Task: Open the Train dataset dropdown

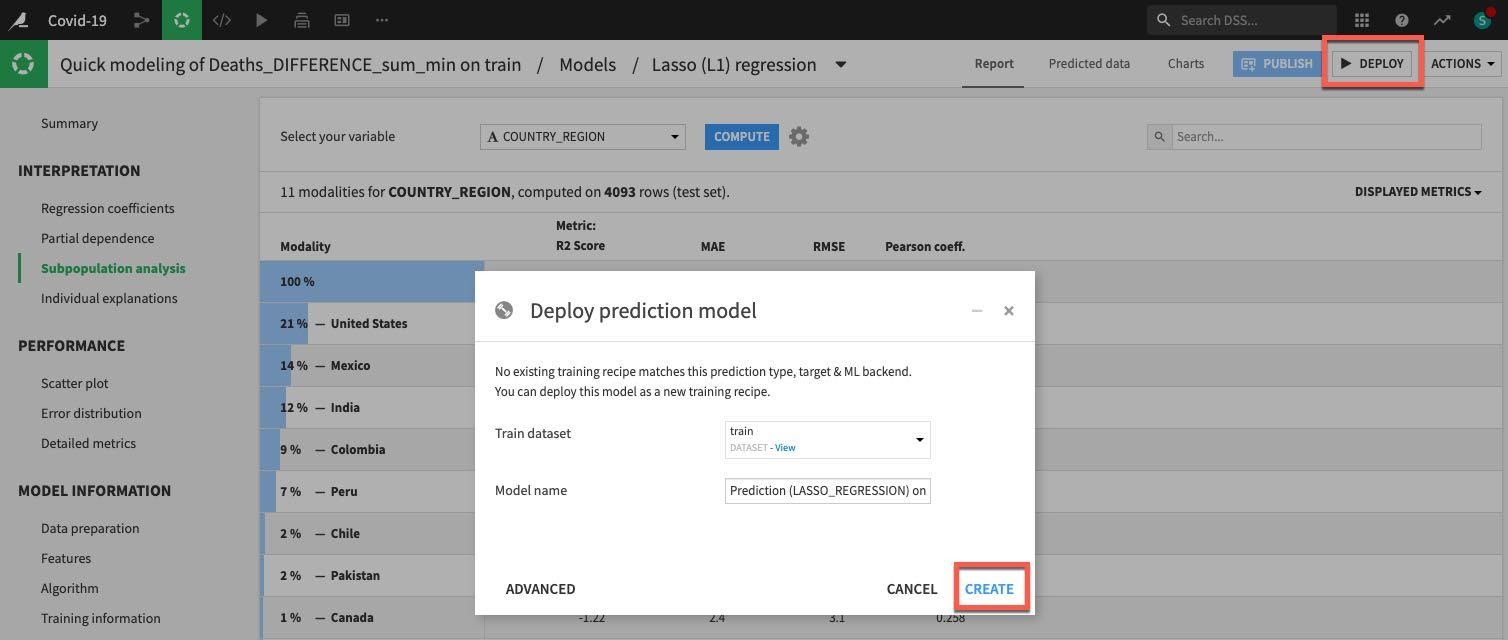Action: (x=827, y=439)
